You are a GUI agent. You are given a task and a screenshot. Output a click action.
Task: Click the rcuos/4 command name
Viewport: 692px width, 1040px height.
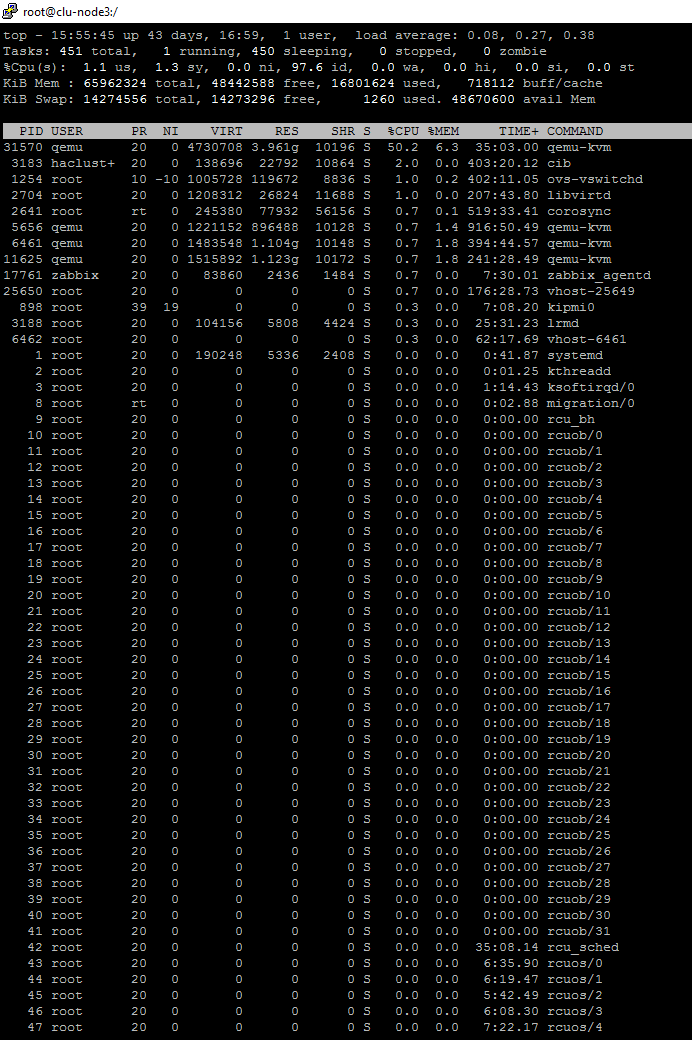point(575,1027)
